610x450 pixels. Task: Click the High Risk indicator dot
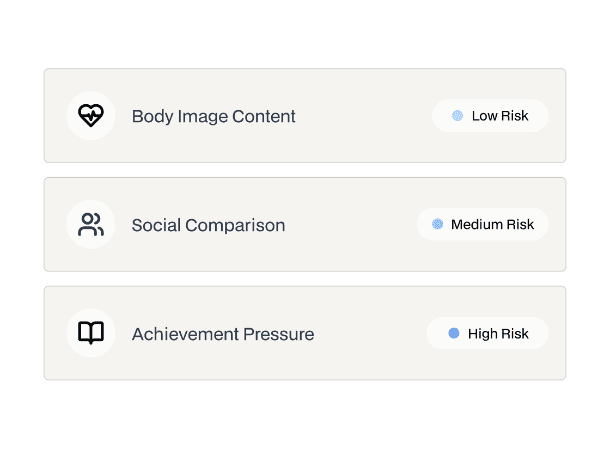454,333
